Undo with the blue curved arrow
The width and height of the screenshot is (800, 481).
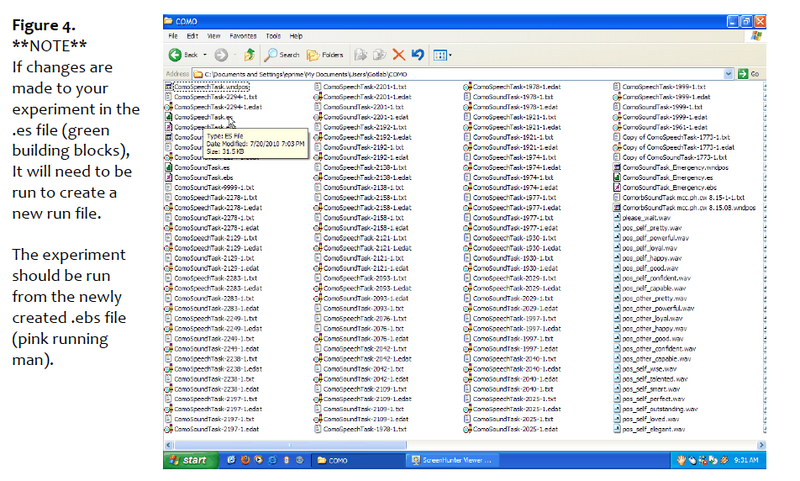(418, 55)
